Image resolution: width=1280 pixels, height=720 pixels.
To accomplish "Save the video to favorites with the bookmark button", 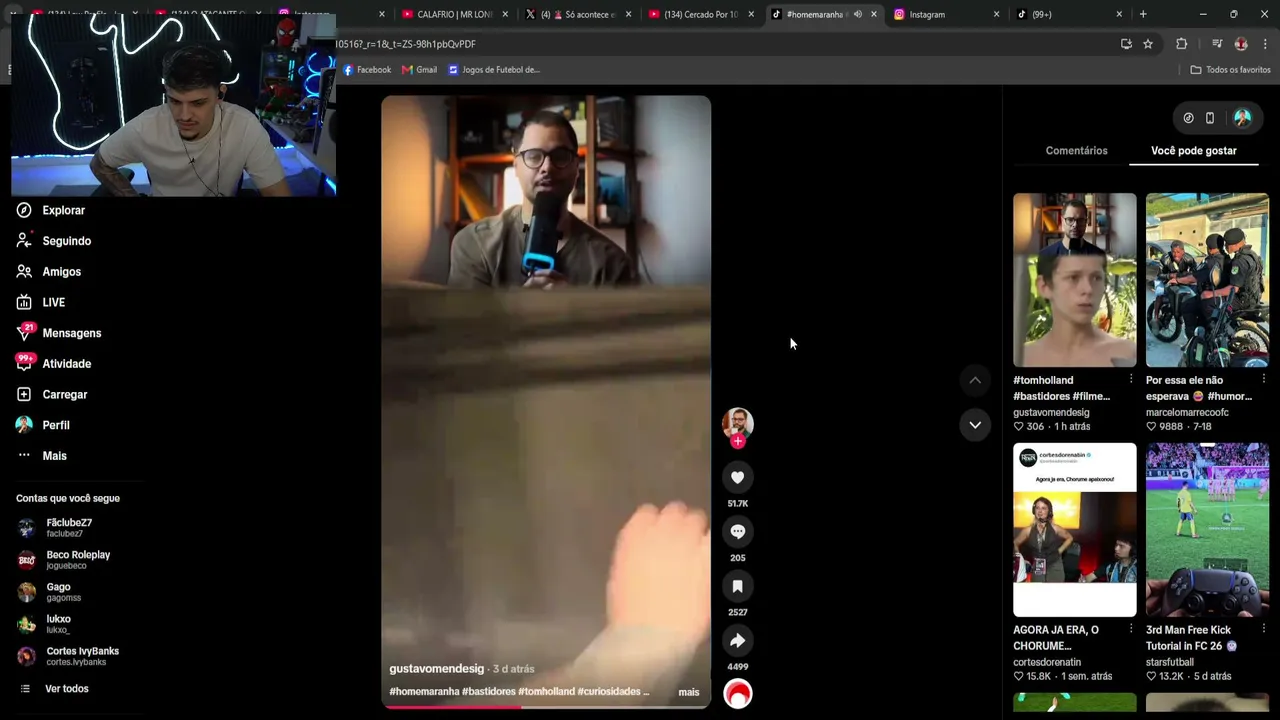I will [x=738, y=587].
